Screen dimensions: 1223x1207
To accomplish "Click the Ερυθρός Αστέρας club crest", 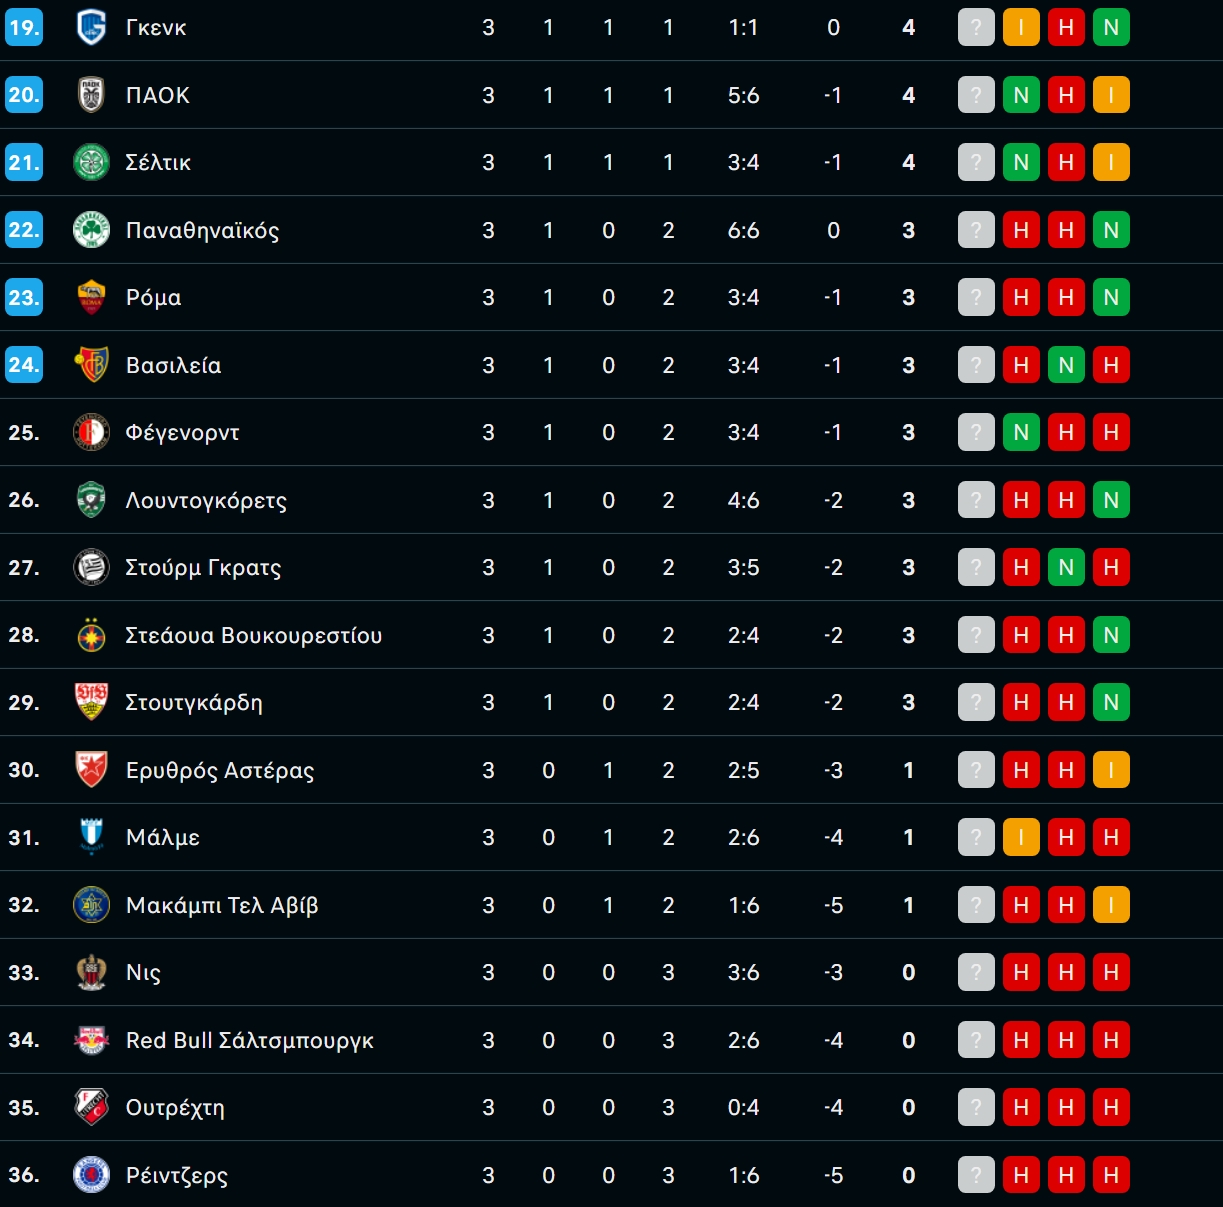I will [x=91, y=770].
